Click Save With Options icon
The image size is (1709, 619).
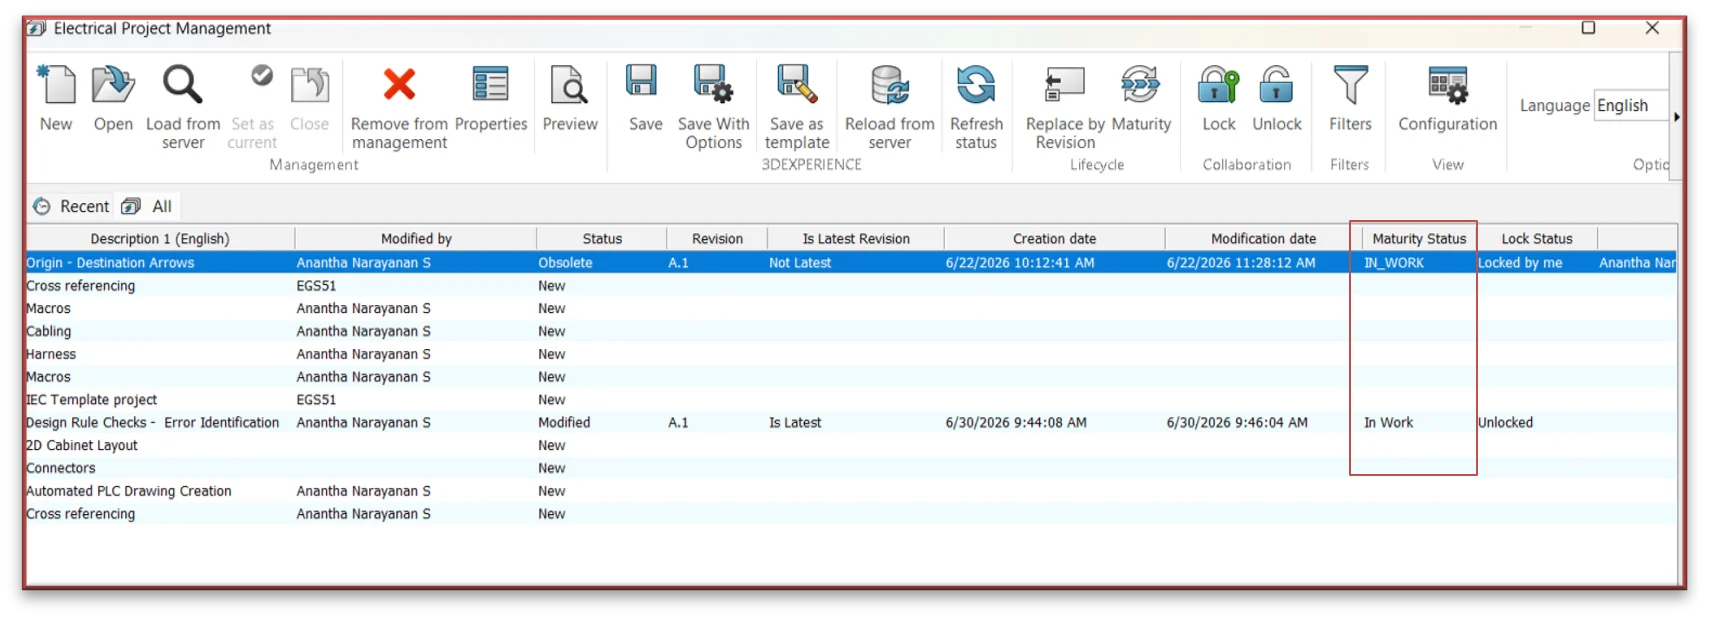(713, 85)
